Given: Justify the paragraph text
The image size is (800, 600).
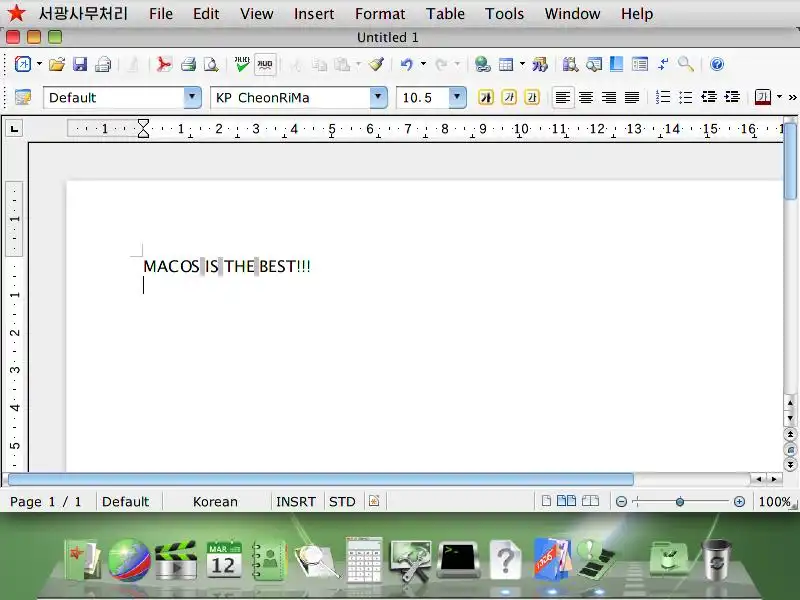Looking at the screenshot, I should click(x=632, y=97).
